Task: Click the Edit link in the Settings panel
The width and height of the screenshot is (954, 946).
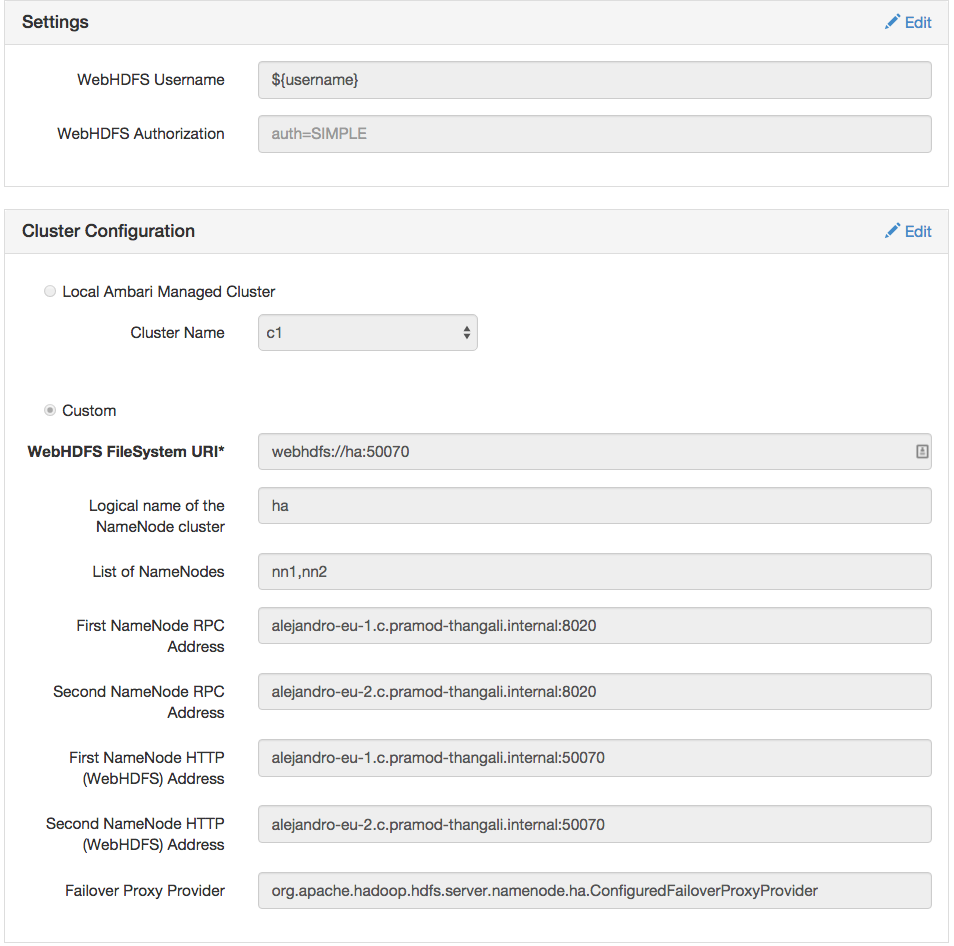Action: 908,21
